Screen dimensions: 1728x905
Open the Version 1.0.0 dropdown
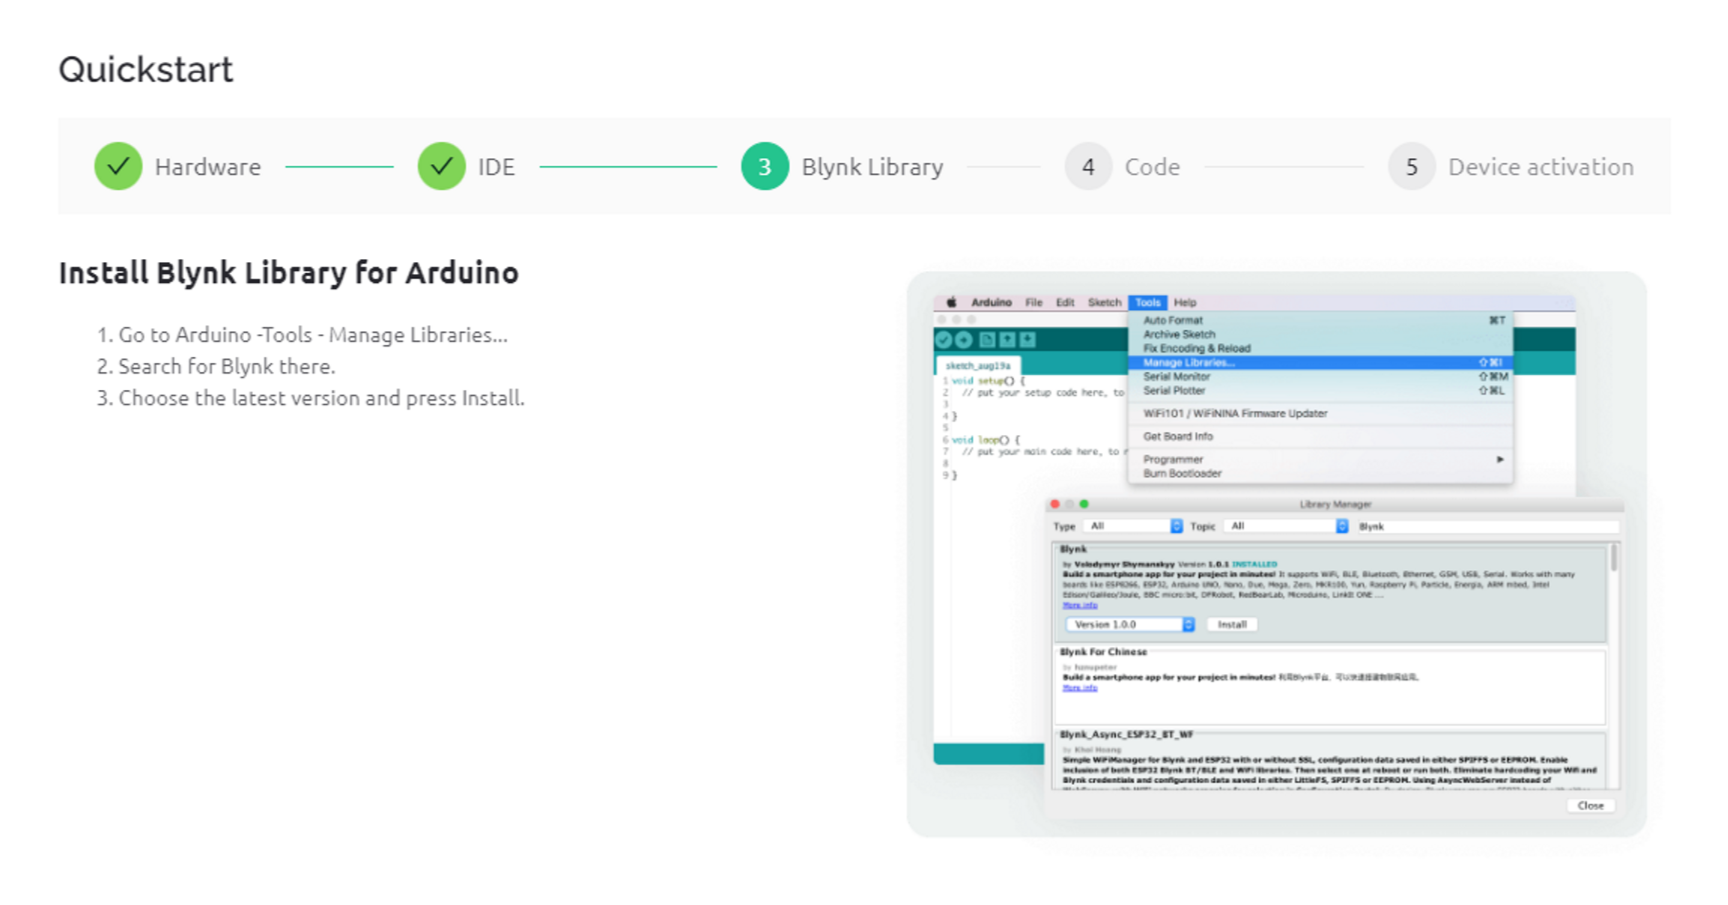[1130, 624]
